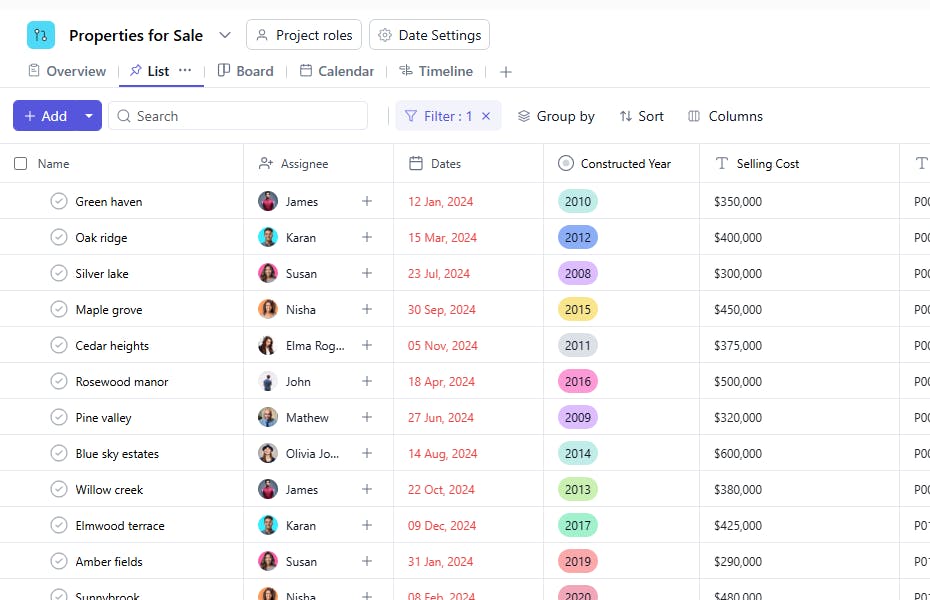
Task: Open the Group by menu
Action: coord(556,116)
